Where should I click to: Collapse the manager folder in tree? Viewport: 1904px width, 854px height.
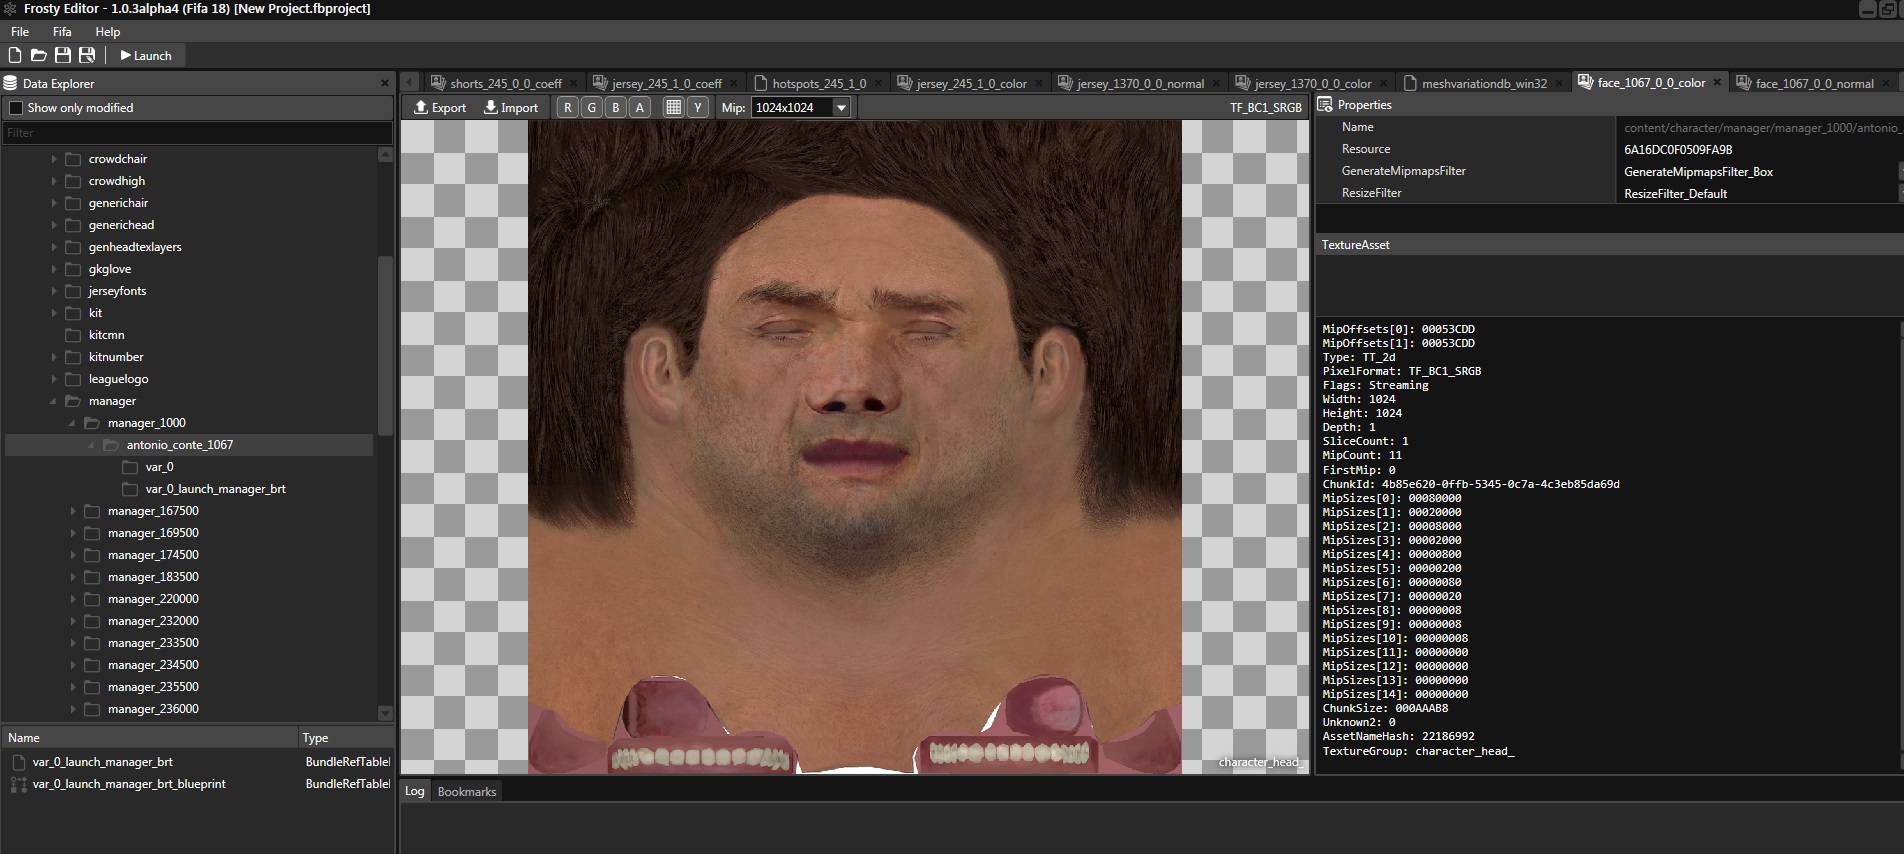pos(53,401)
